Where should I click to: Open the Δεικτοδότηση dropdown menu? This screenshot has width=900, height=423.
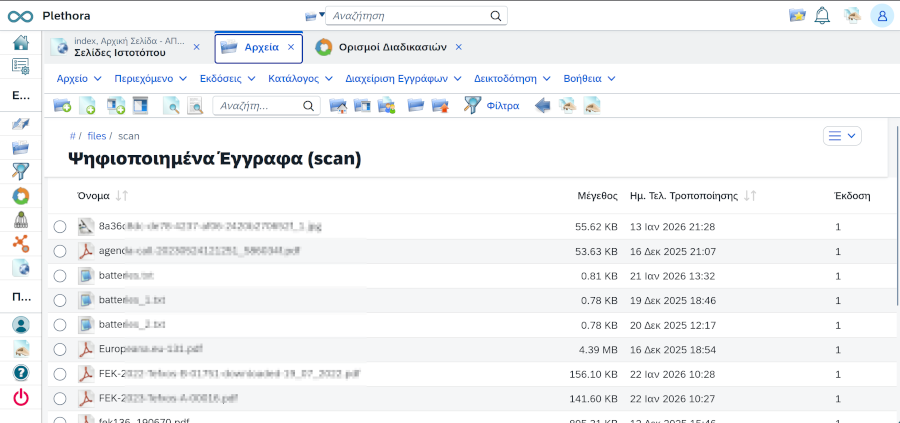click(512, 78)
